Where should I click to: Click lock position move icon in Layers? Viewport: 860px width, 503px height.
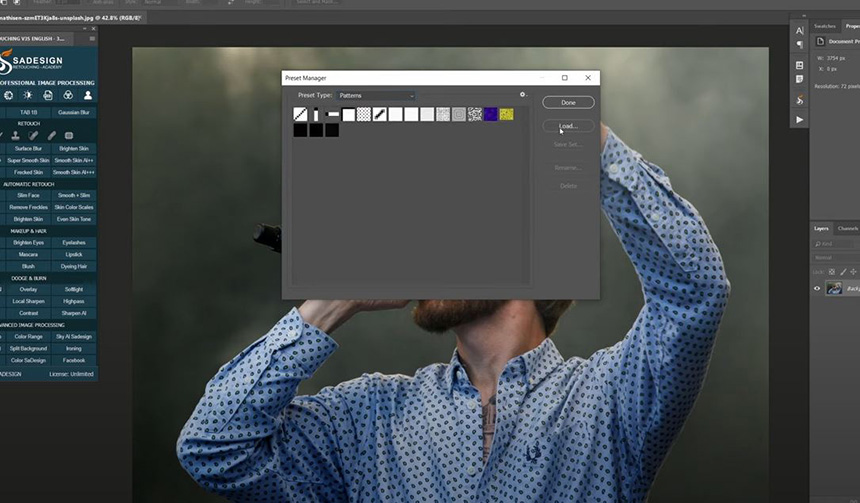click(x=853, y=272)
